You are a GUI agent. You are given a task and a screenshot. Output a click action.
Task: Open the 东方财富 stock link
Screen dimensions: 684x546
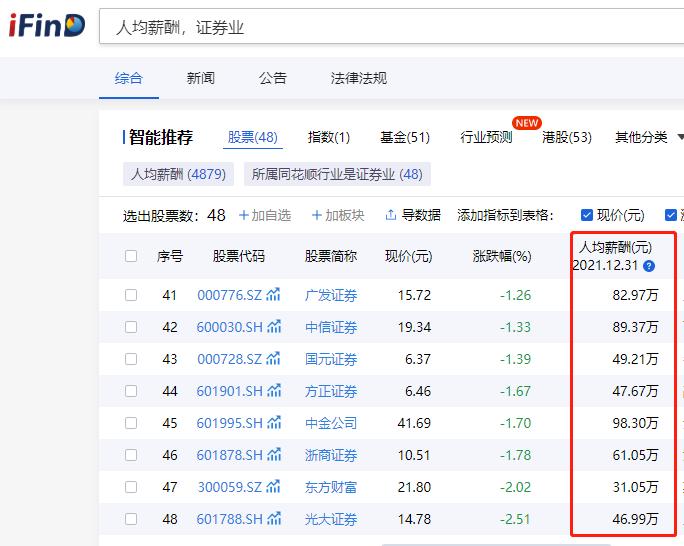[x=331, y=487]
